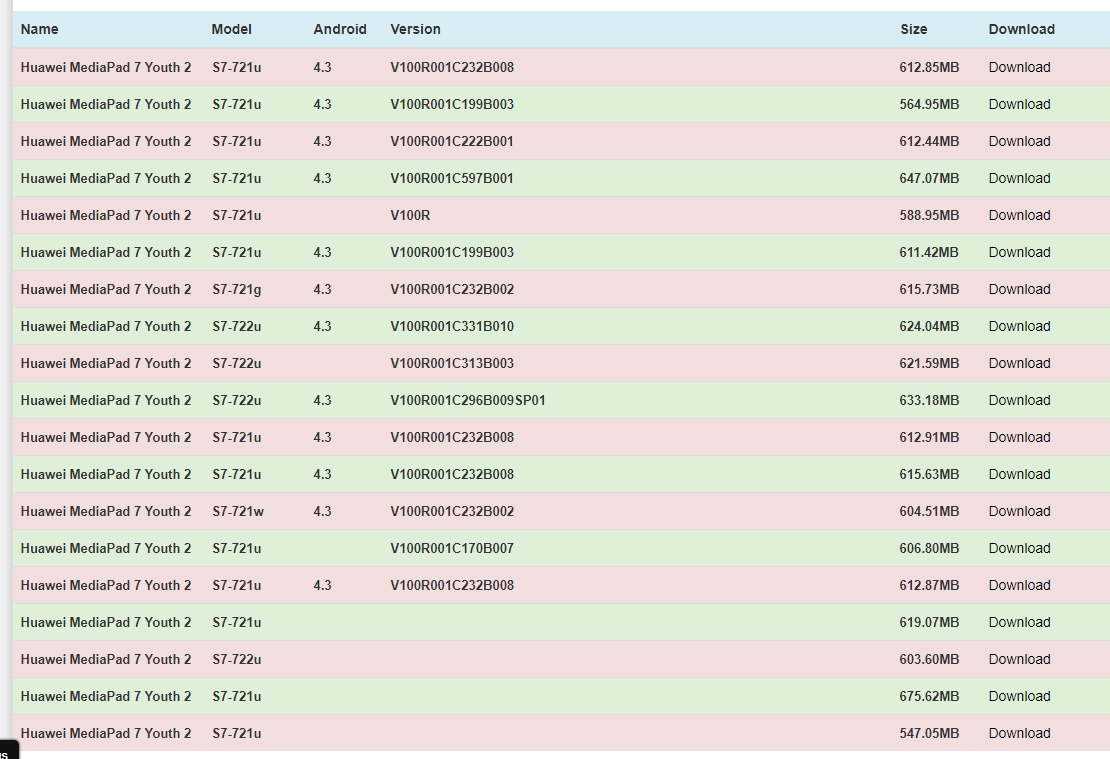Select version text V100R001C170B007
This screenshot has width=1110, height=759.
pyautogui.click(x=452, y=548)
